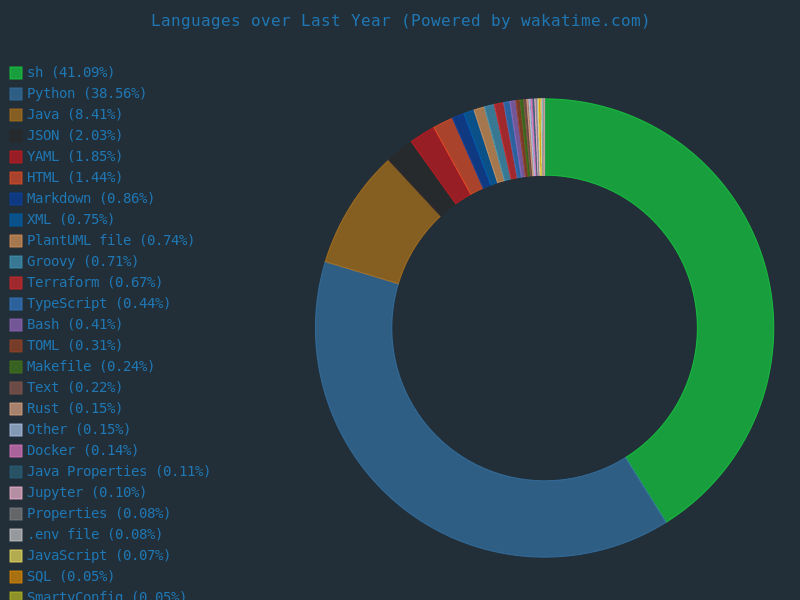The height and width of the screenshot is (600, 800).
Task: Select the 'Text (0.22%)' legend label
Action: pyautogui.click(x=75, y=387)
